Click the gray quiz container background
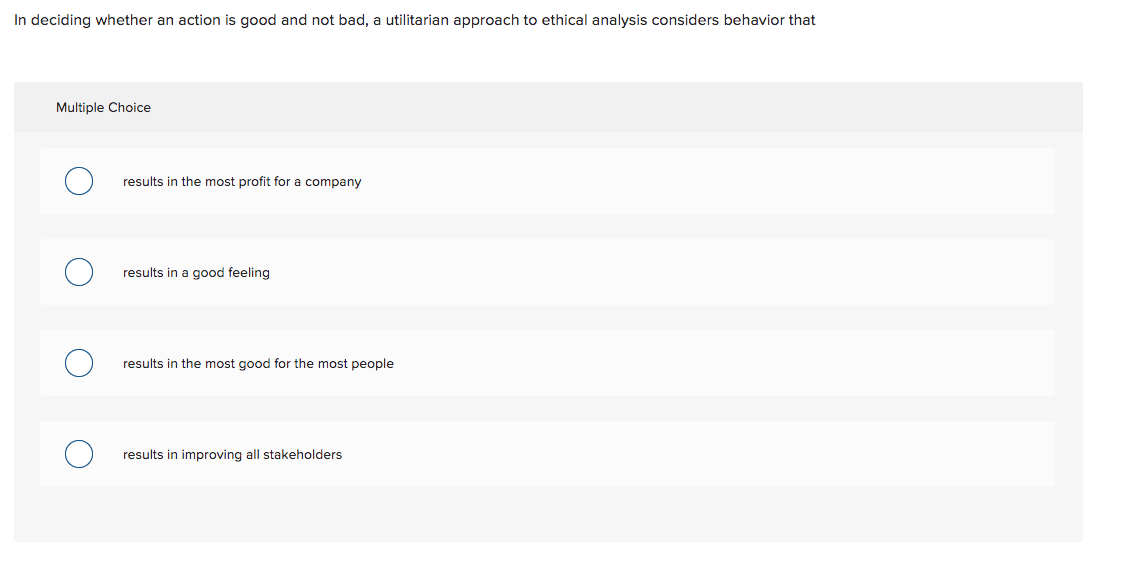1134x579 pixels. pyautogui.click(x=548, y=515)
